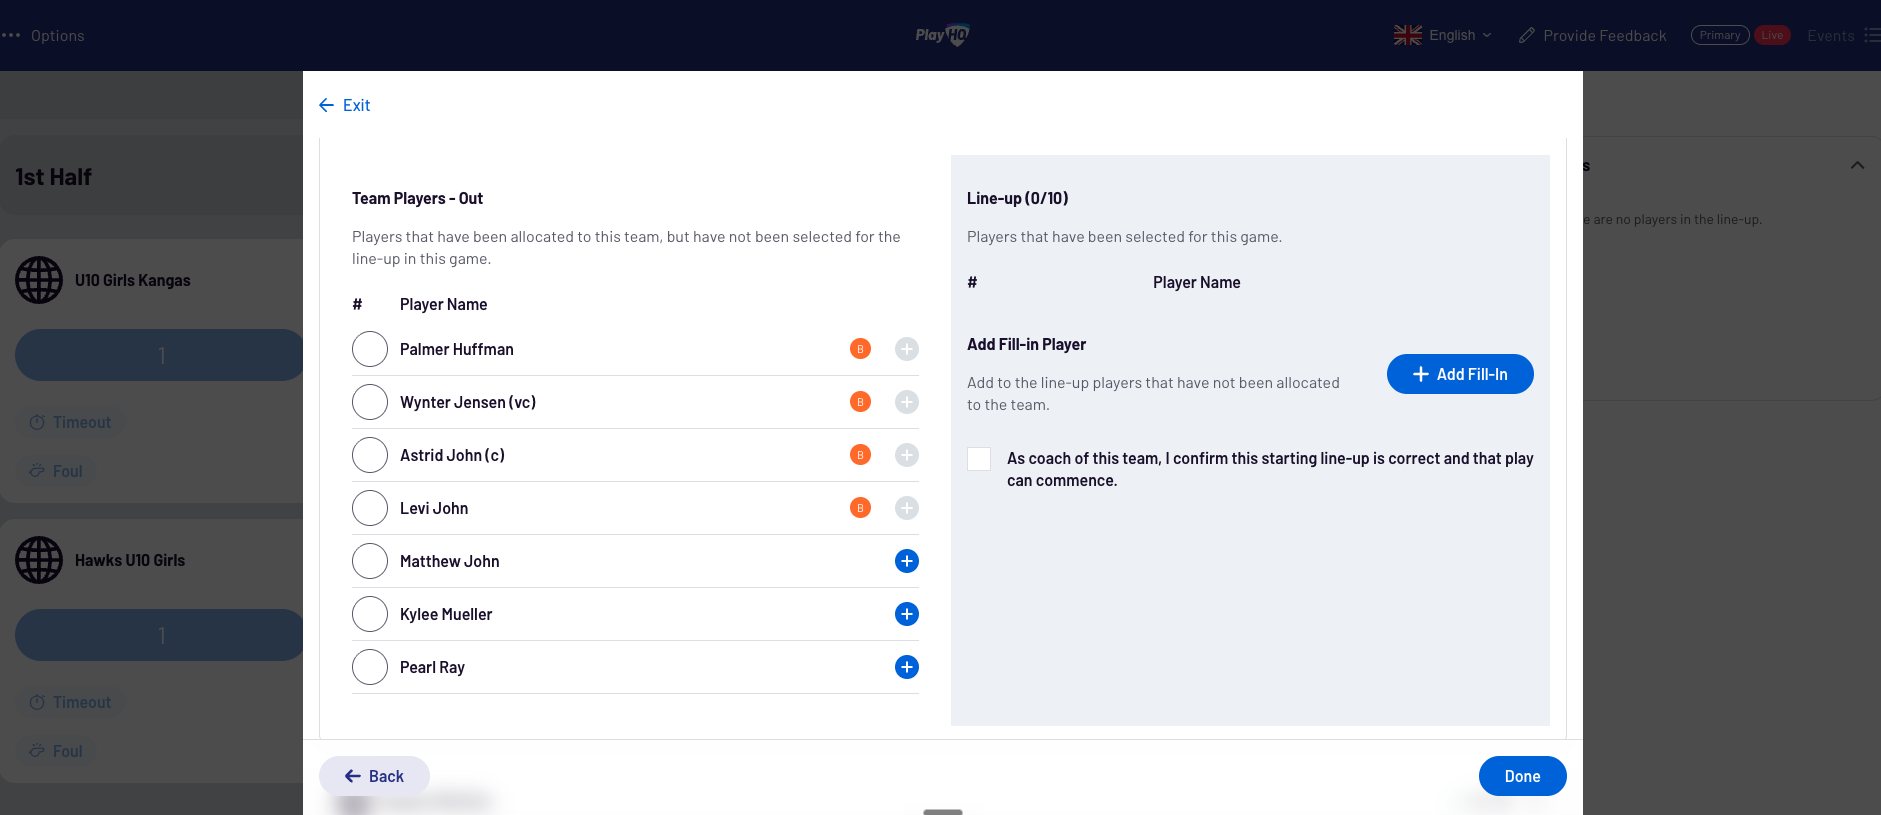
Task: Click the Pearl Ray player name
Action: 432,667
